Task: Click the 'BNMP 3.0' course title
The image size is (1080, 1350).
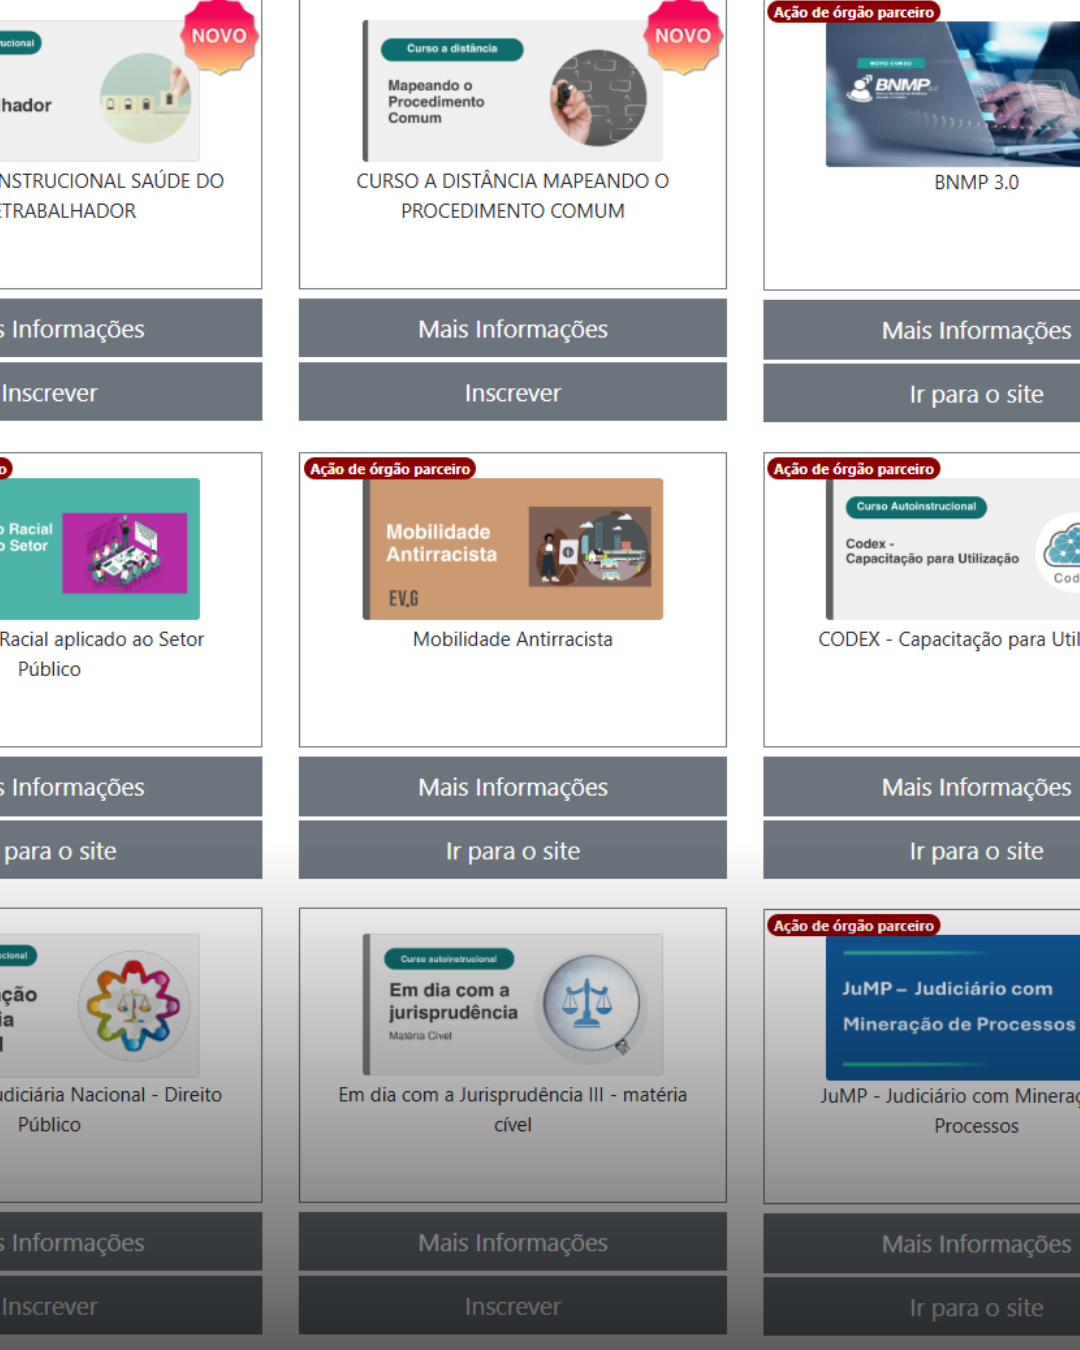Action: click(976, 182)
